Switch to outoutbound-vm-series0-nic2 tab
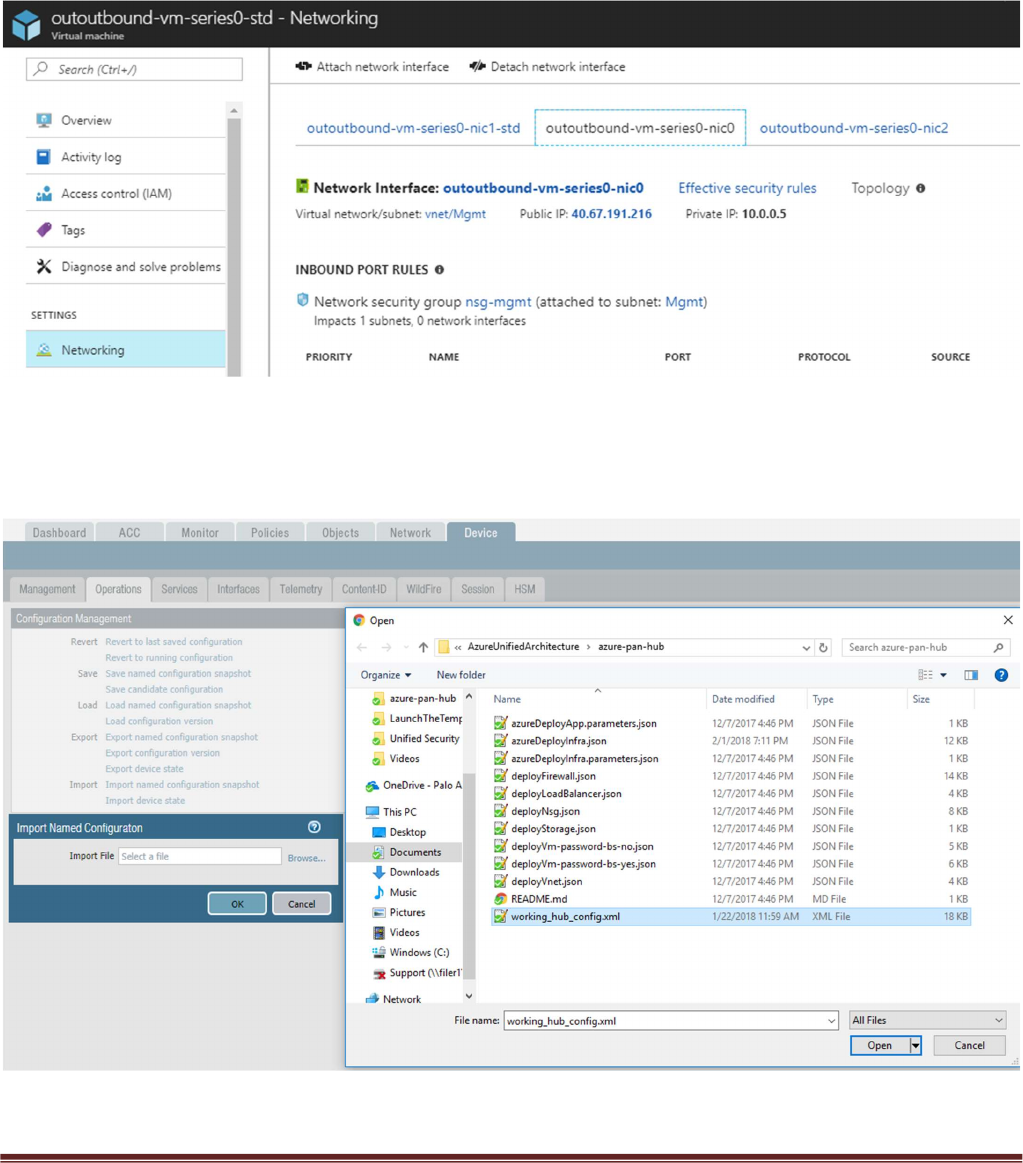1023x1163 pixels. click(854, 128)
